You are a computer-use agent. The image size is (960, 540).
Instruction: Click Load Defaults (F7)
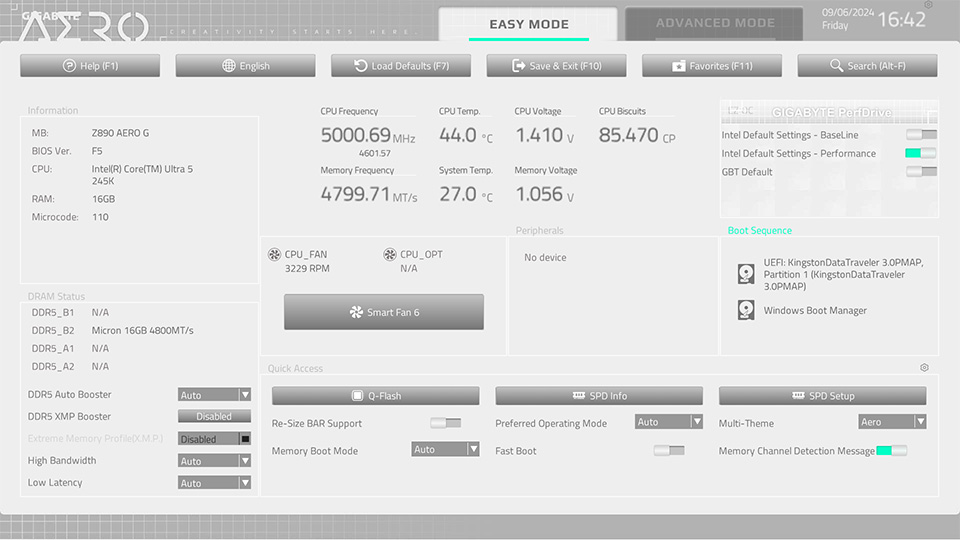[401, 66]
